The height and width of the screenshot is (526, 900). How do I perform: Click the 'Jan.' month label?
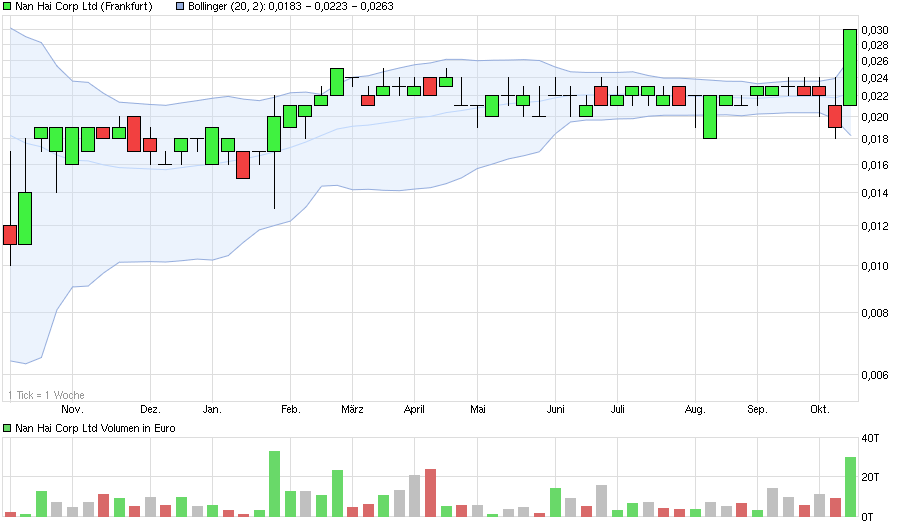coord(212,409)
